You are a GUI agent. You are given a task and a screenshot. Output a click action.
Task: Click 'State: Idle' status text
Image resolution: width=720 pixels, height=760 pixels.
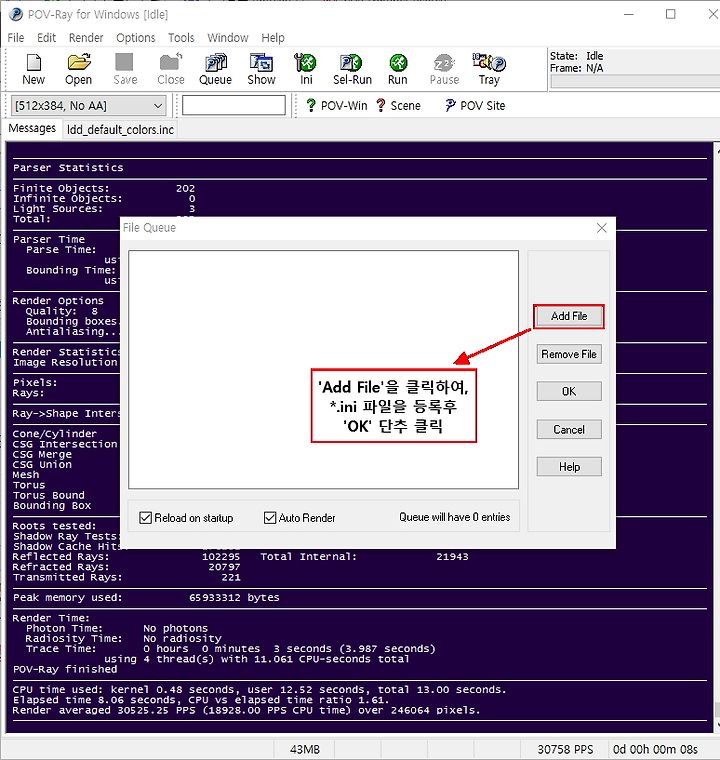click(x=576, y=56)
